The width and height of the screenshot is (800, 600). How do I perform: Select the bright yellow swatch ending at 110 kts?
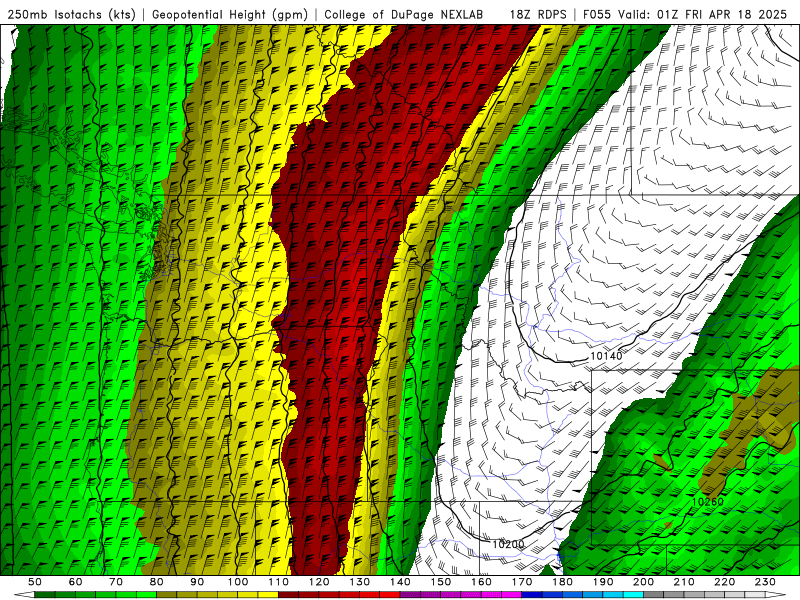[268, 594]
